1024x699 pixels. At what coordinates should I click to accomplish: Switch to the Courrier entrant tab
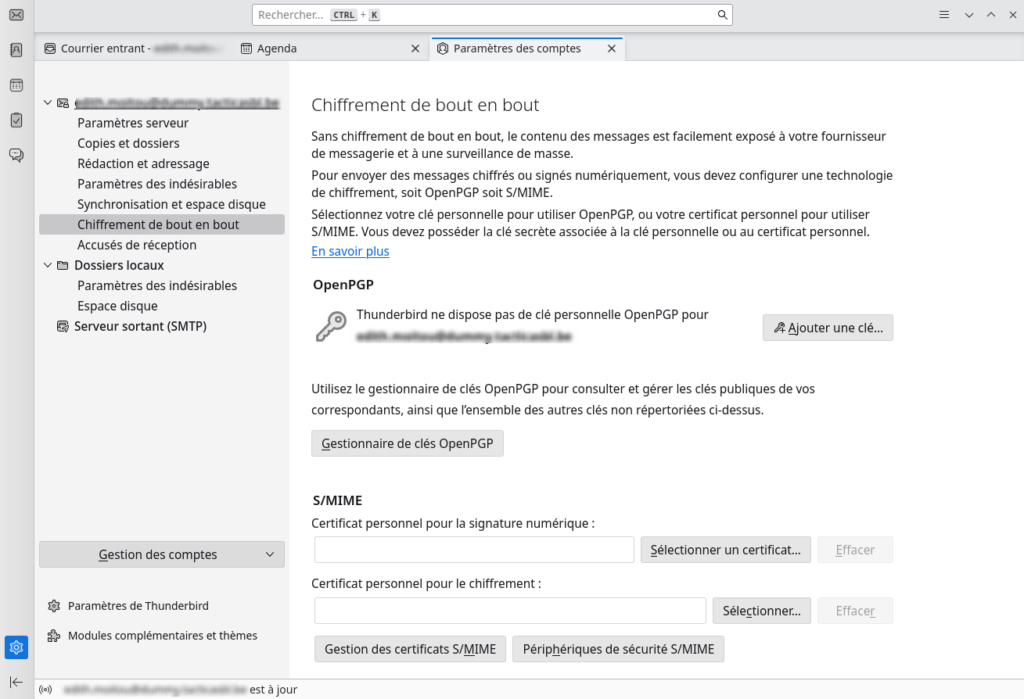pos(133,48)
